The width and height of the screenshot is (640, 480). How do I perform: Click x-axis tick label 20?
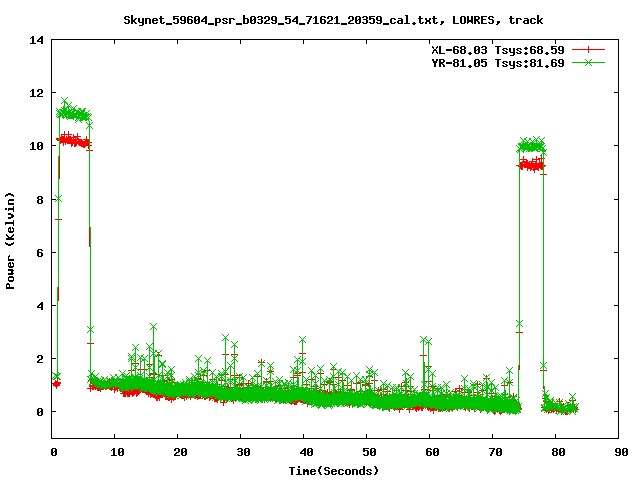point(180,452)
